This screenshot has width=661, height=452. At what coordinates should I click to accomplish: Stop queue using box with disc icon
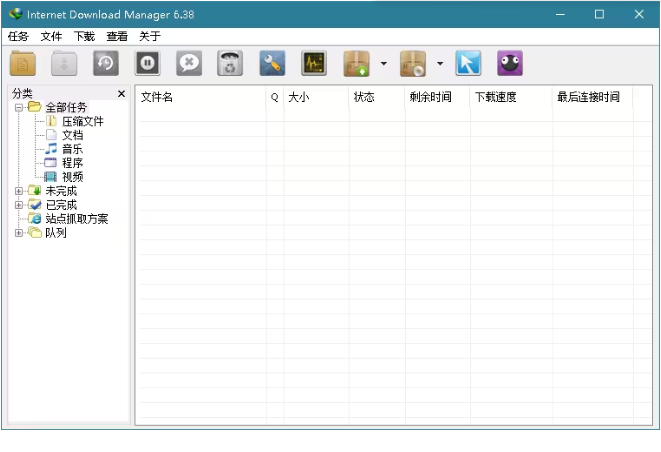413,64
